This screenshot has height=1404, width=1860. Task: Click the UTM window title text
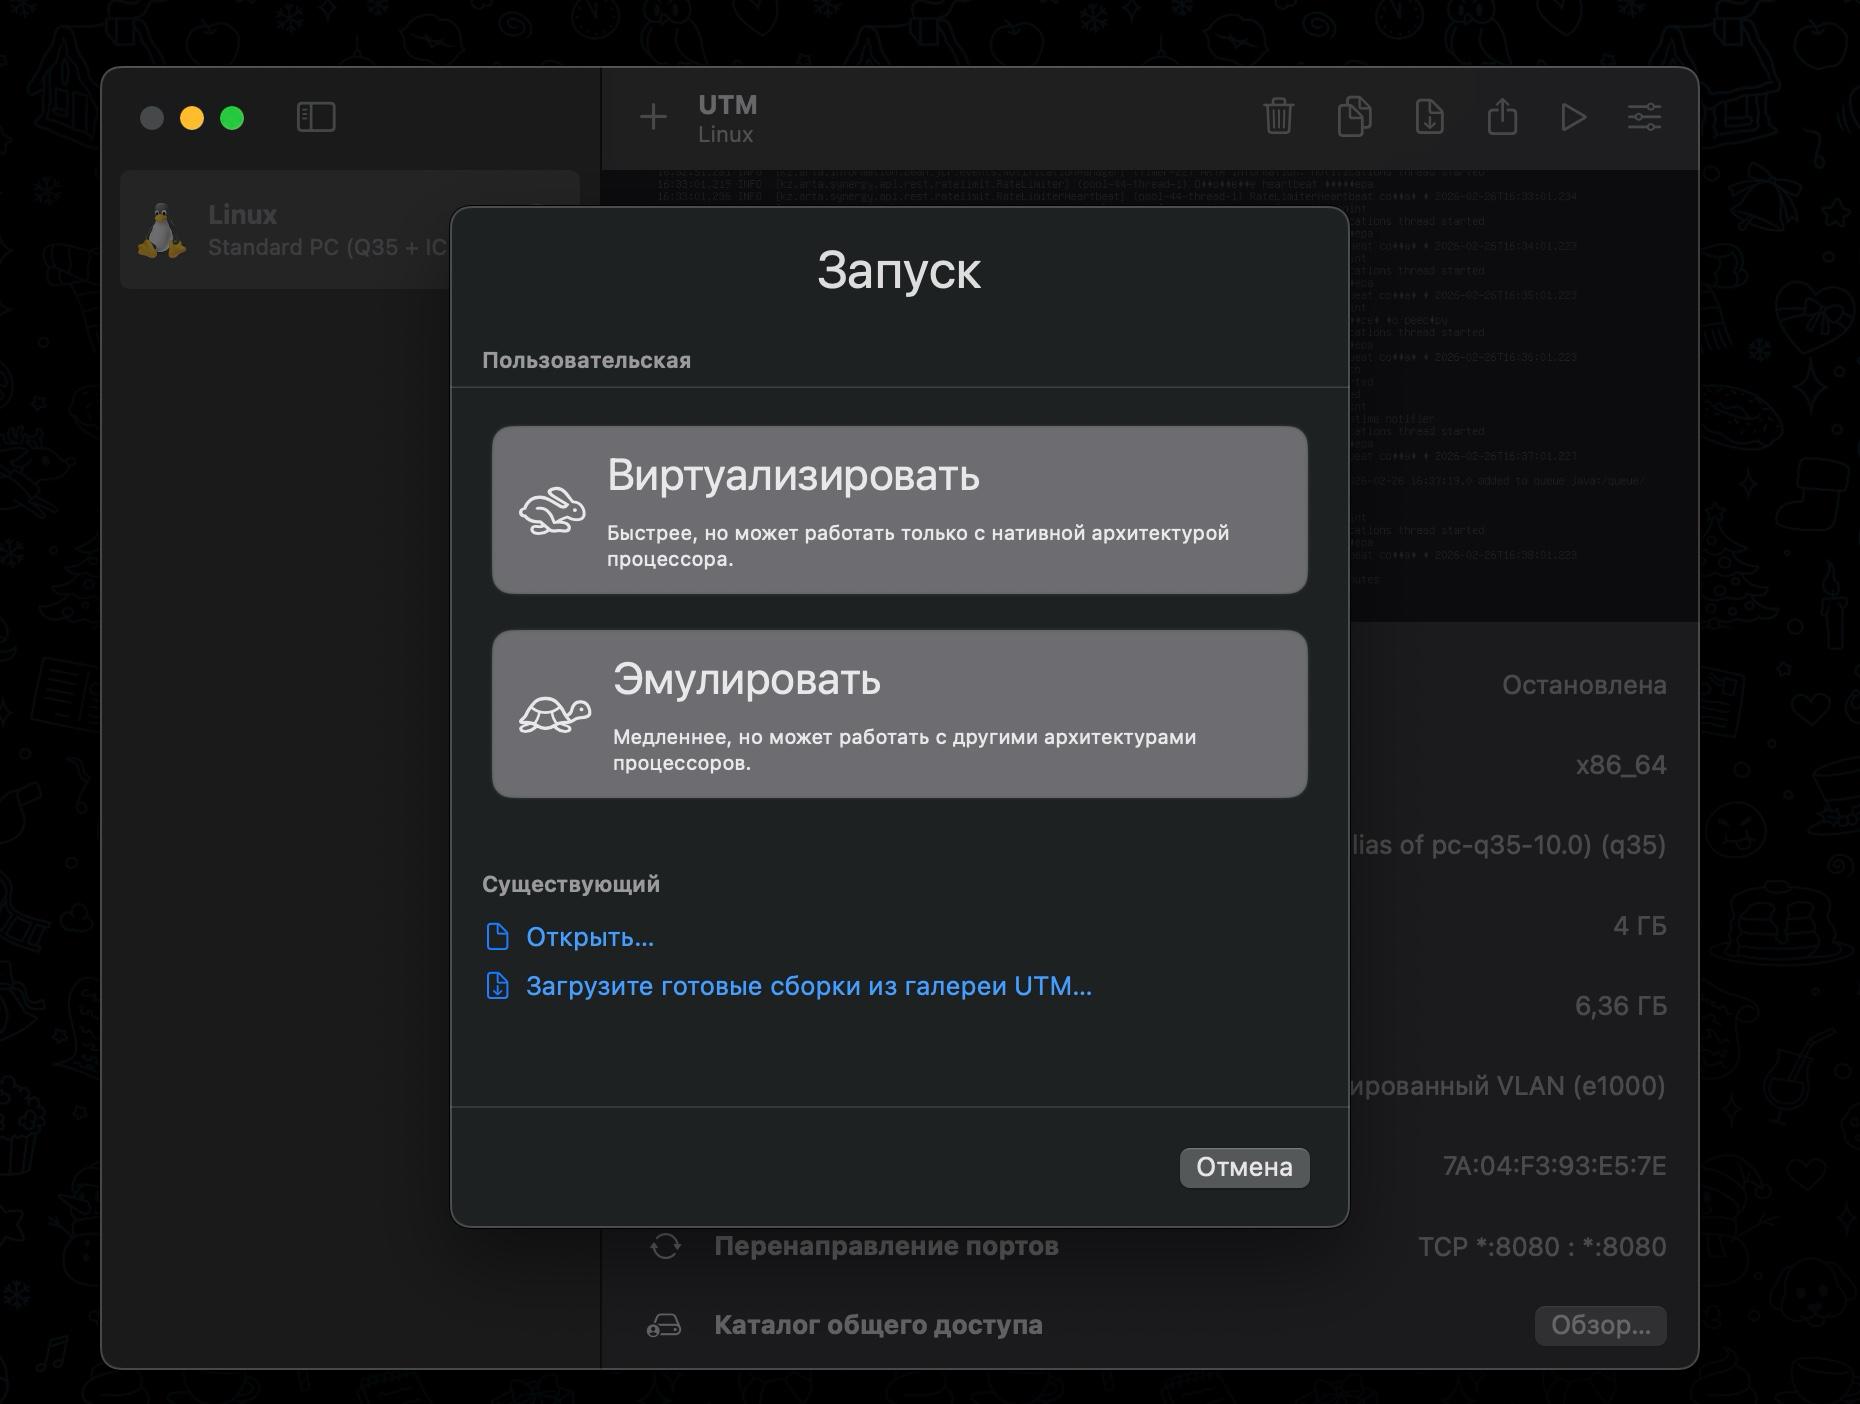728,105
